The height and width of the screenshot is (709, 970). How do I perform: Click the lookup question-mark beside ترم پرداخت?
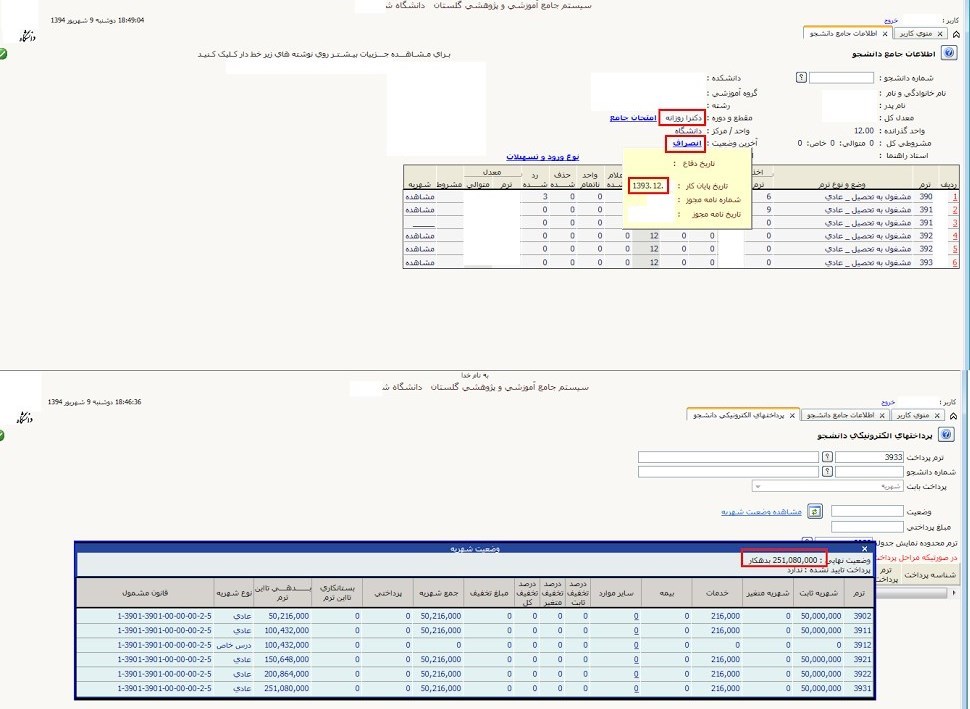[826, 457]
